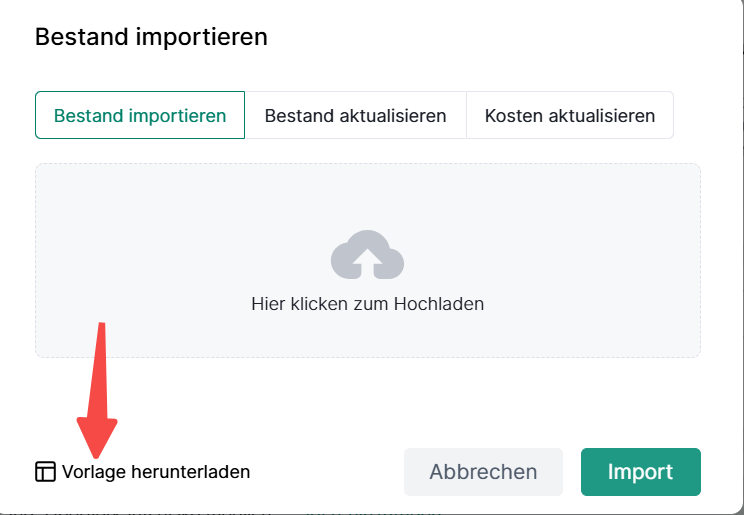Viewport: 744px width, 515px height.
Task: Choose the rightmost tab for updating costs
Action: [x=569, y=115]
